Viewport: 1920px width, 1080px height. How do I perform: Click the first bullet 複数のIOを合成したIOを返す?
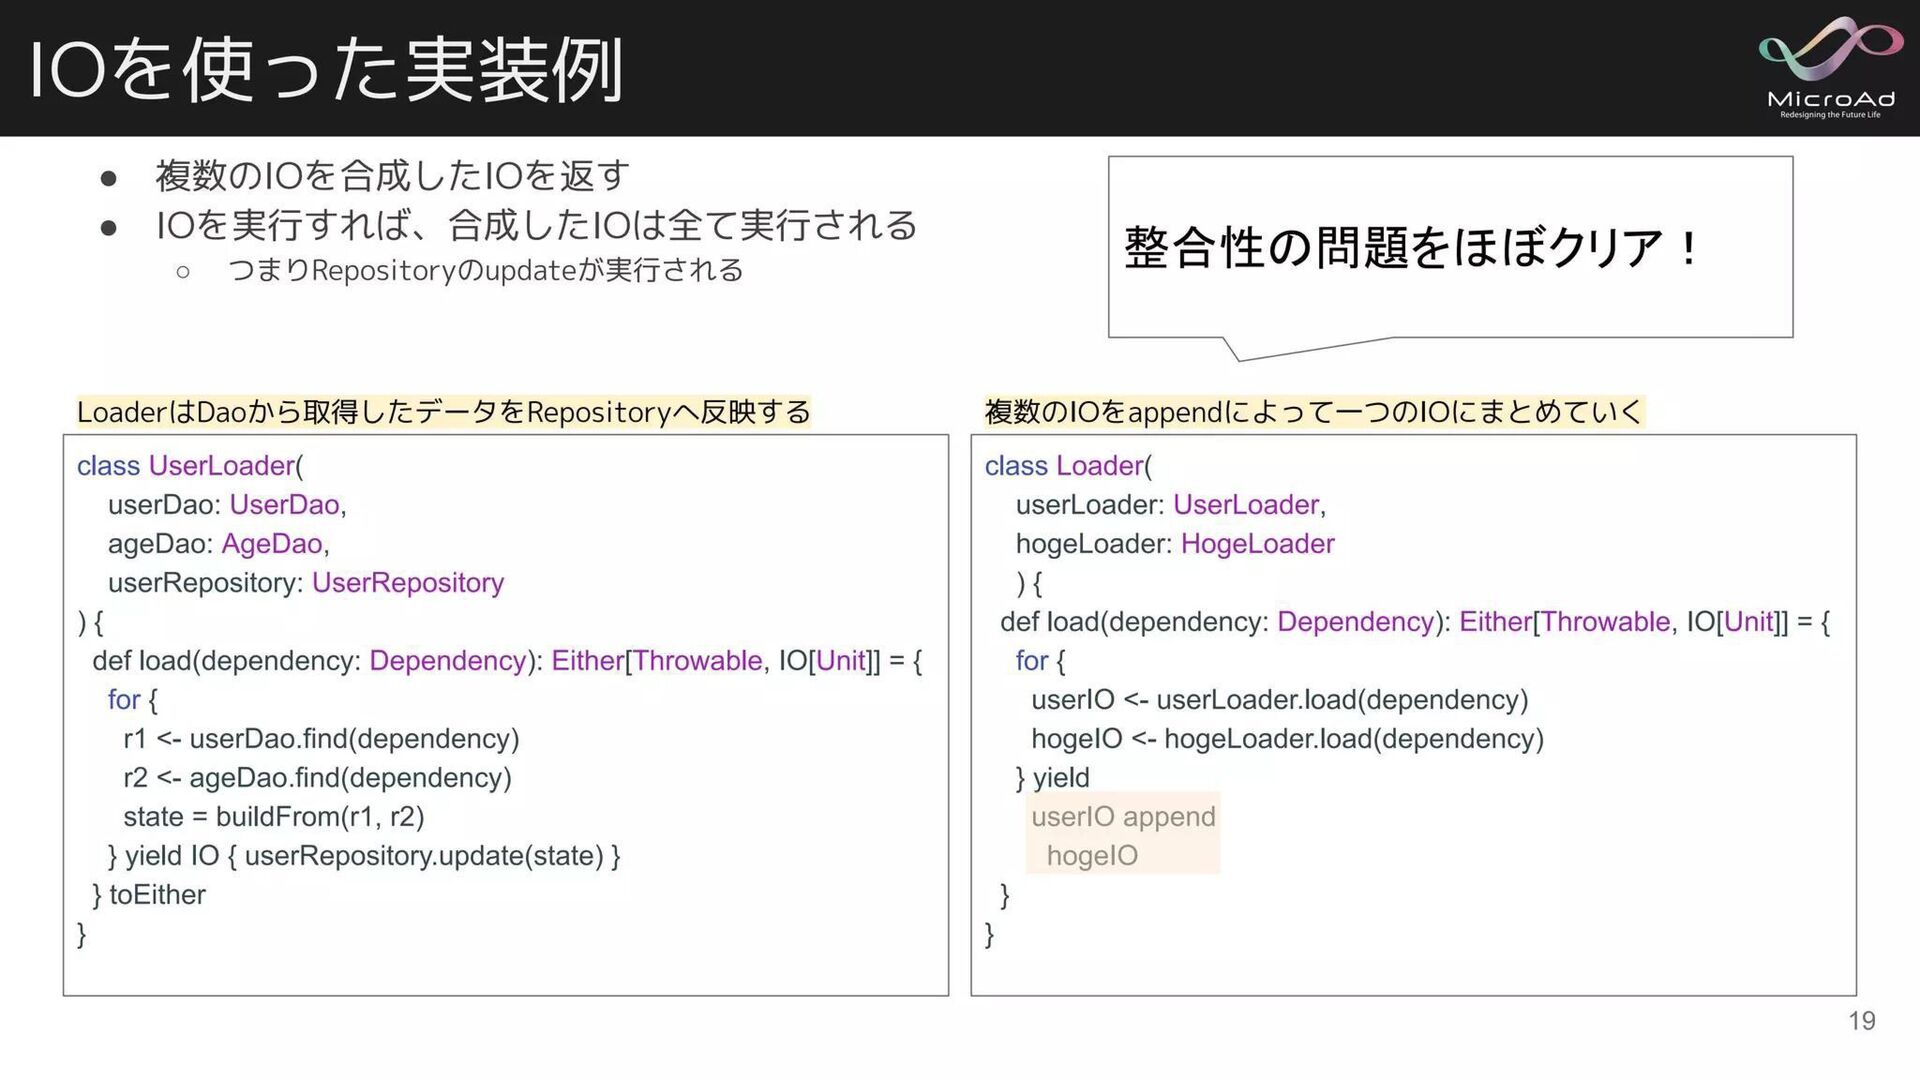click(x=392, y=176)
